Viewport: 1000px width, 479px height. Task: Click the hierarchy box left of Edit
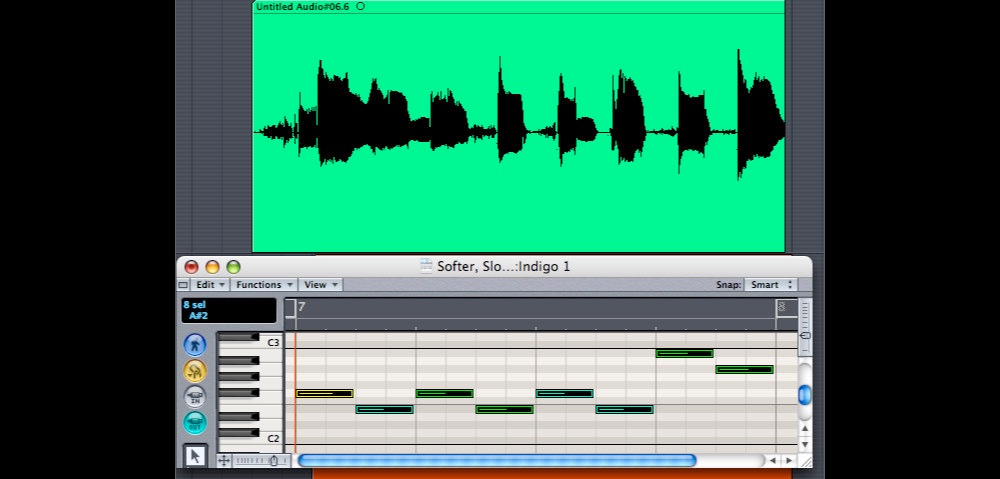click(183, 285)
